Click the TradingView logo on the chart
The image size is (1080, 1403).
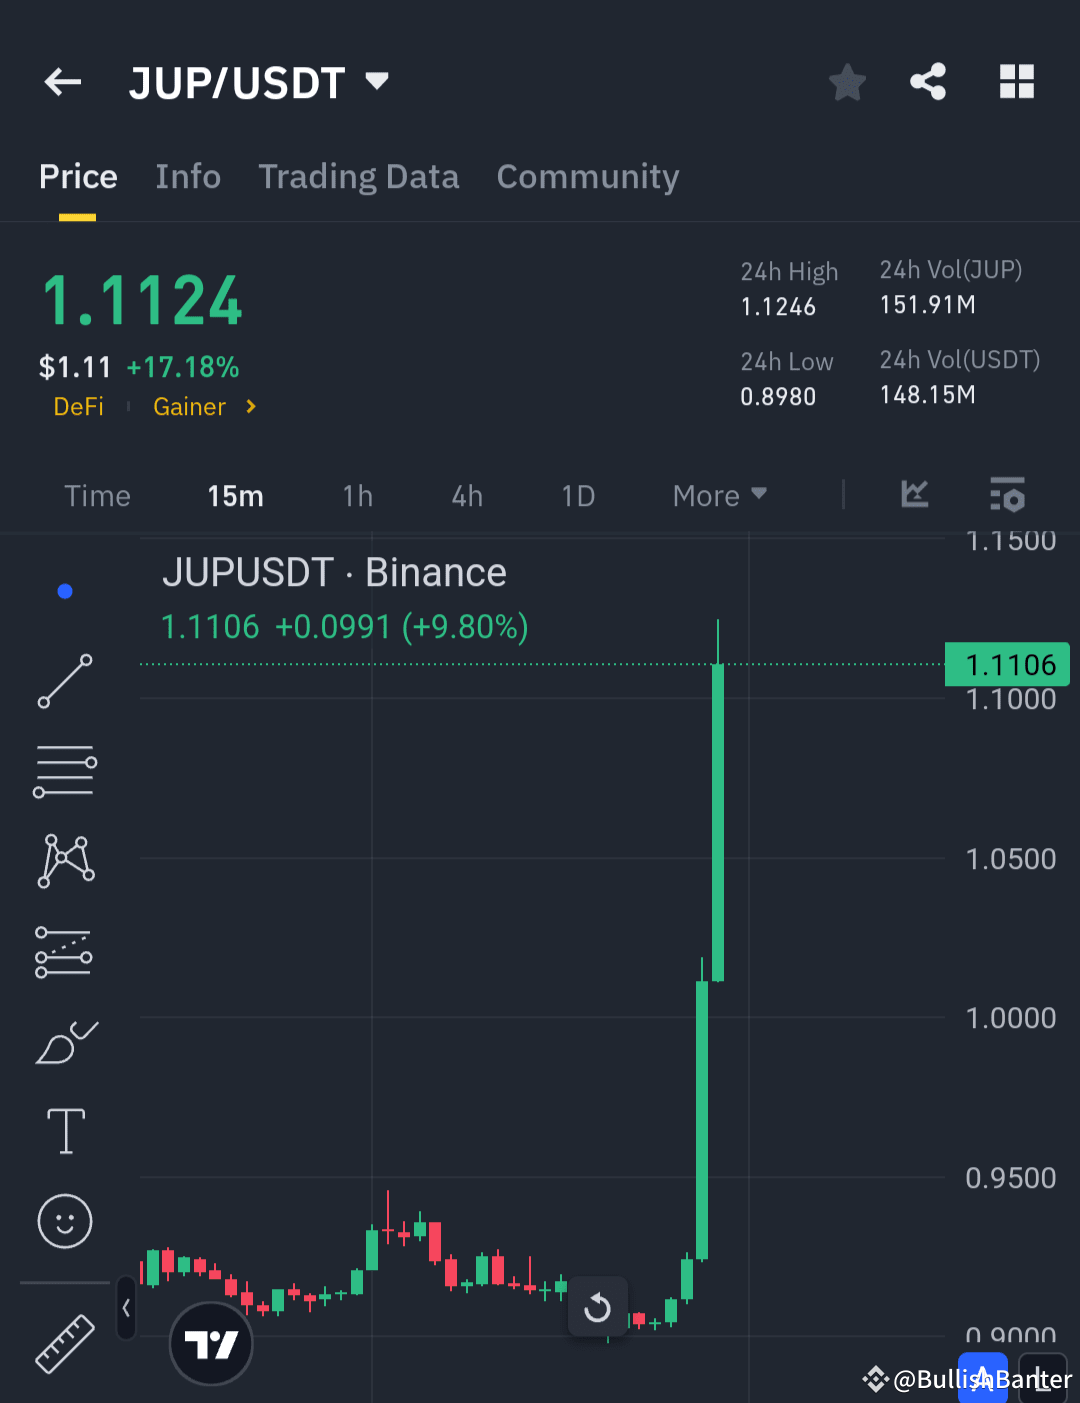coord(211,1343)
